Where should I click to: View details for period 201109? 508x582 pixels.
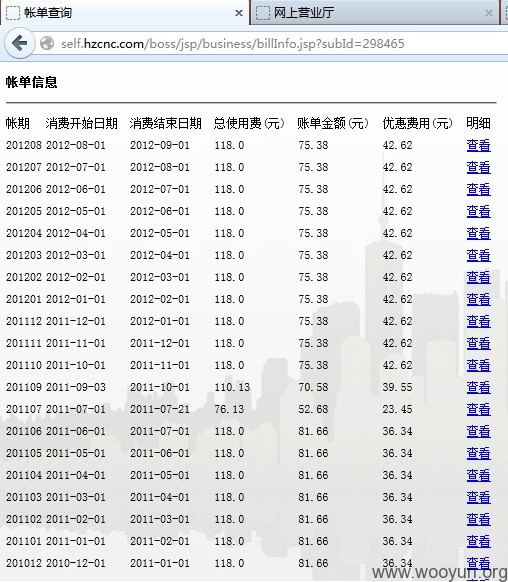click(x=478, y=387)
